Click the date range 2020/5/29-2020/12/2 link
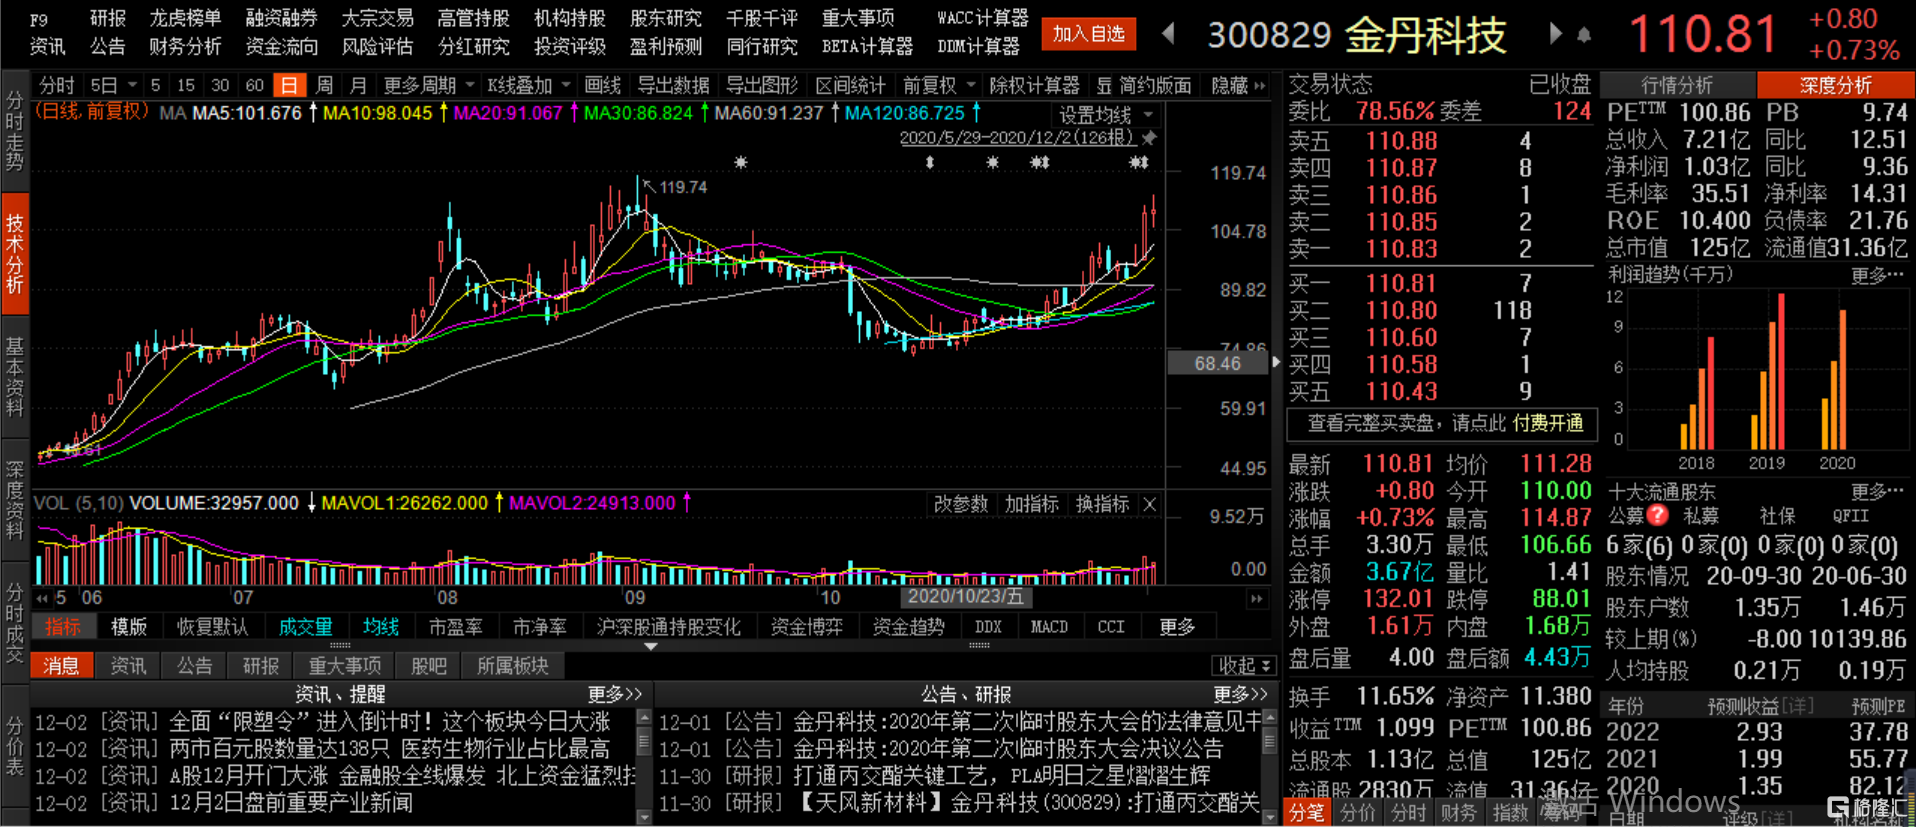 1017,138
